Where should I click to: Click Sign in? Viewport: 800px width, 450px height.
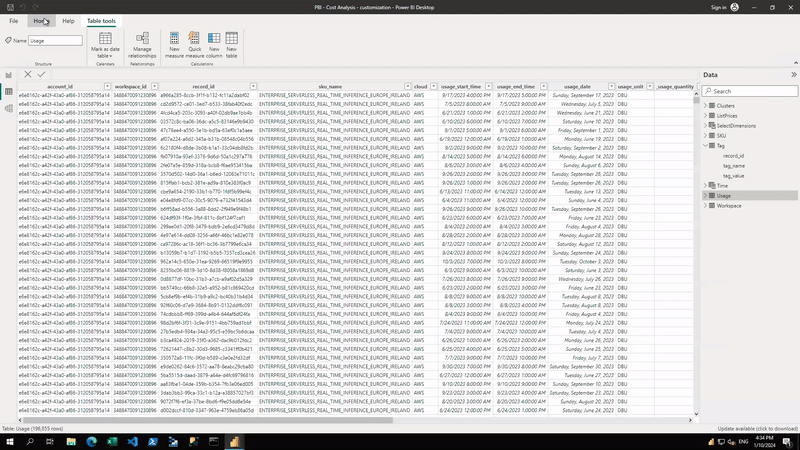[716, 7]
